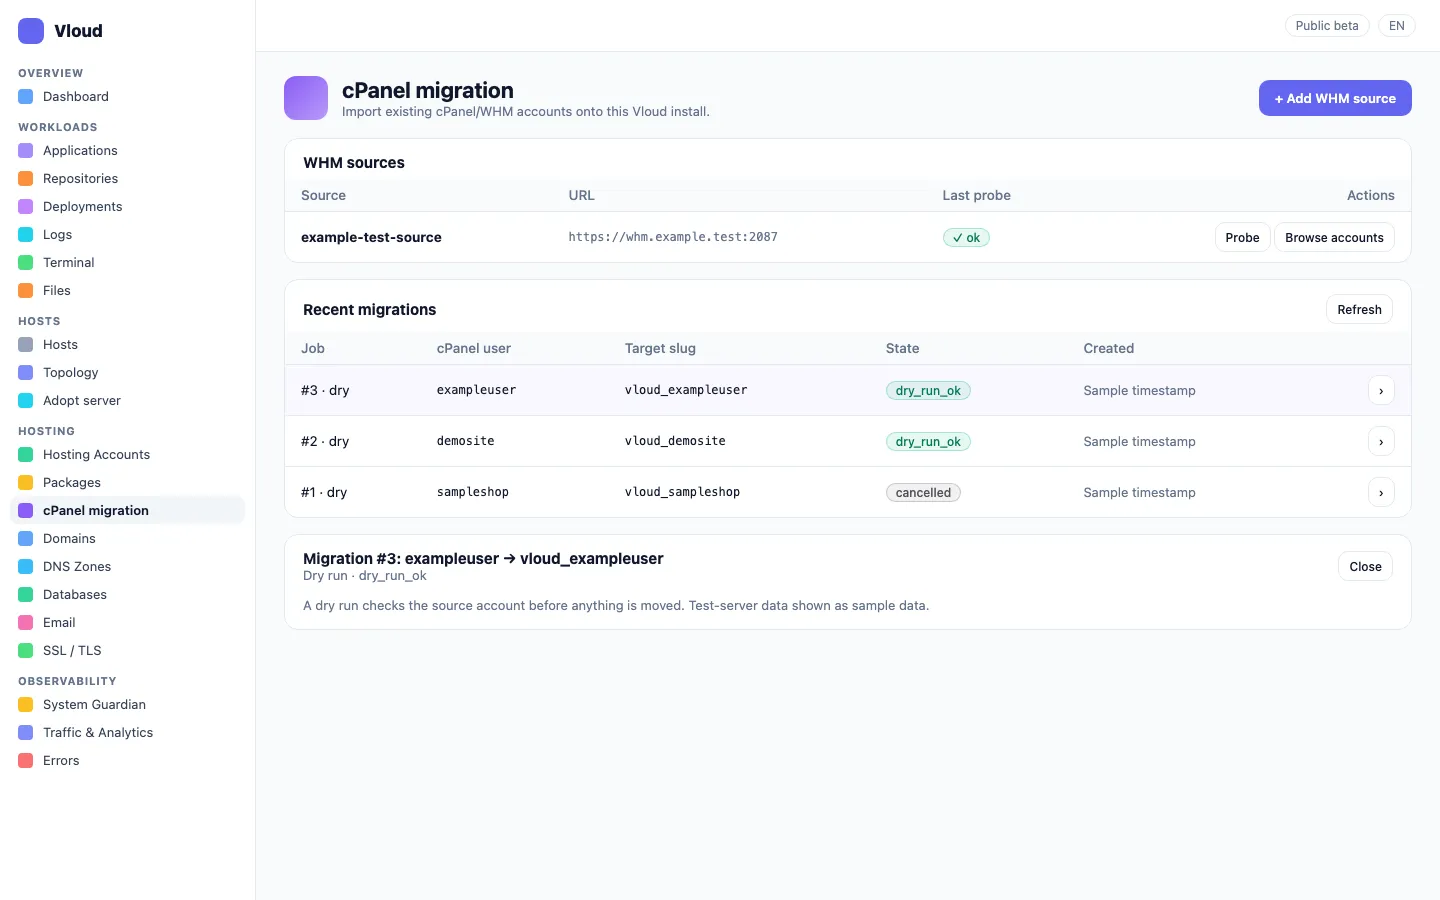Click the System Guardian sidebar icon

(x=26, y=705)
